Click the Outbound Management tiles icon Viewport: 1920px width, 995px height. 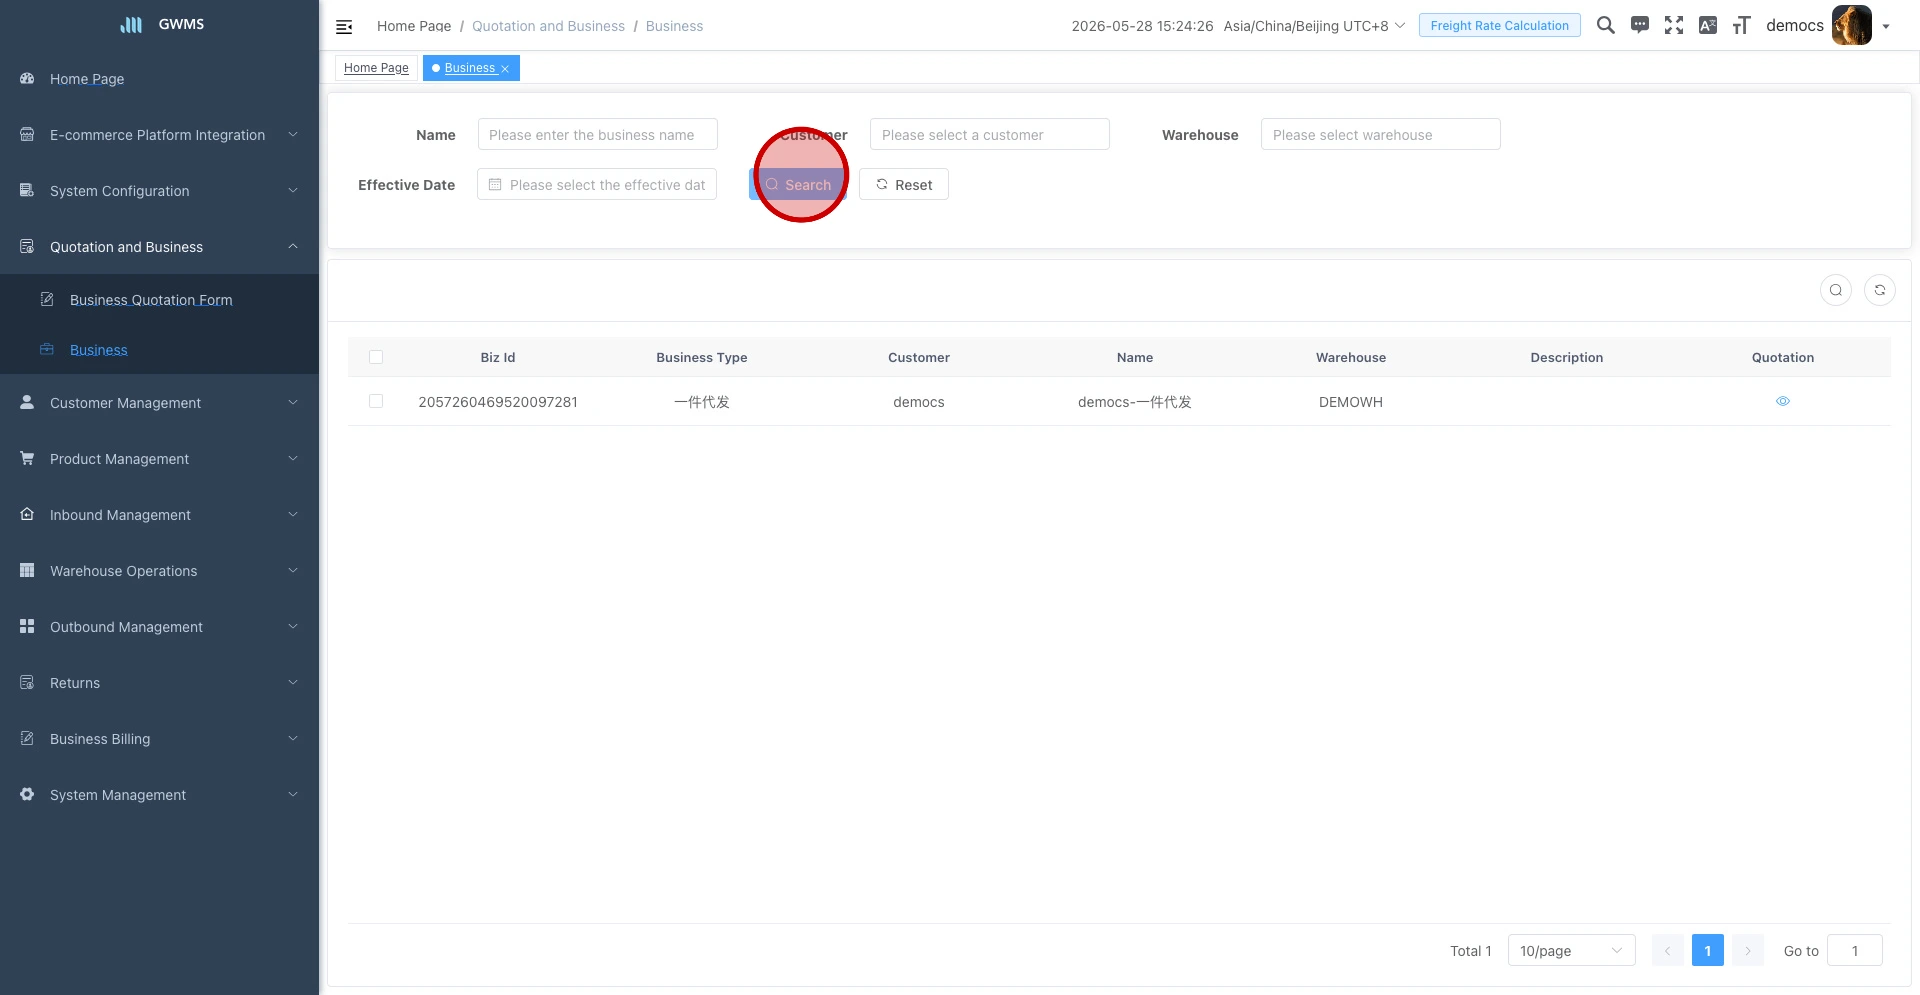coord(27,626)
